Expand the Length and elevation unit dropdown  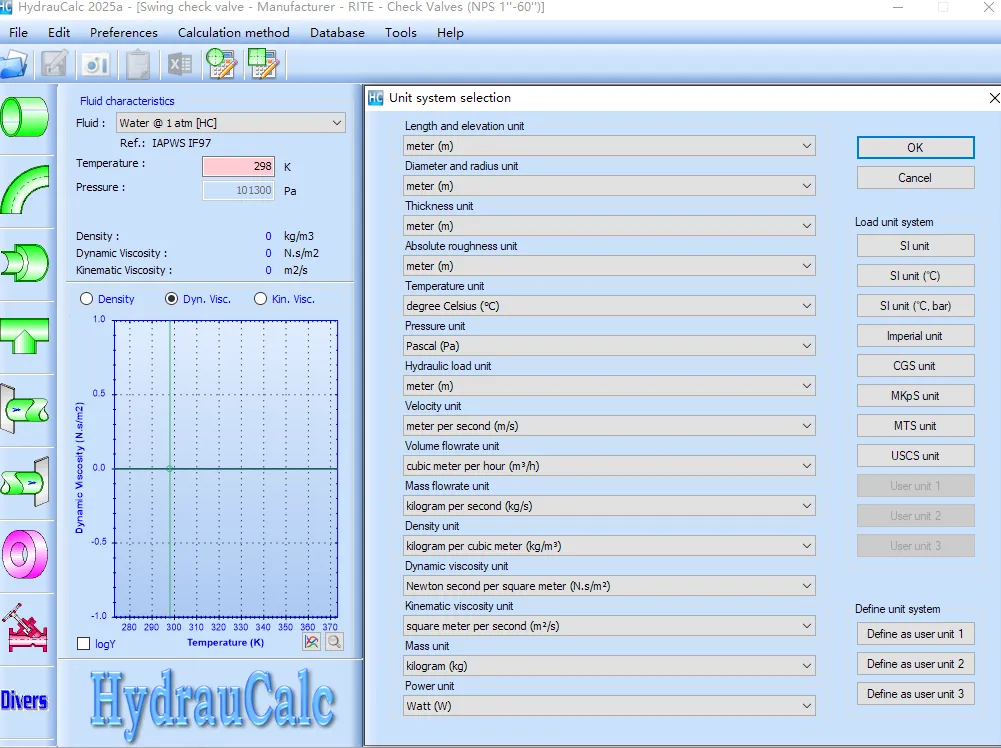[609, 146]
